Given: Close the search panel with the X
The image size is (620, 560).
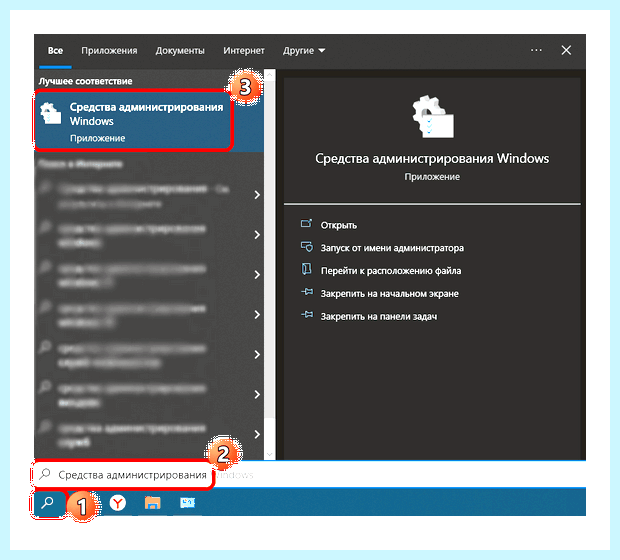Looking at the screenshot, I should point(566,50).
